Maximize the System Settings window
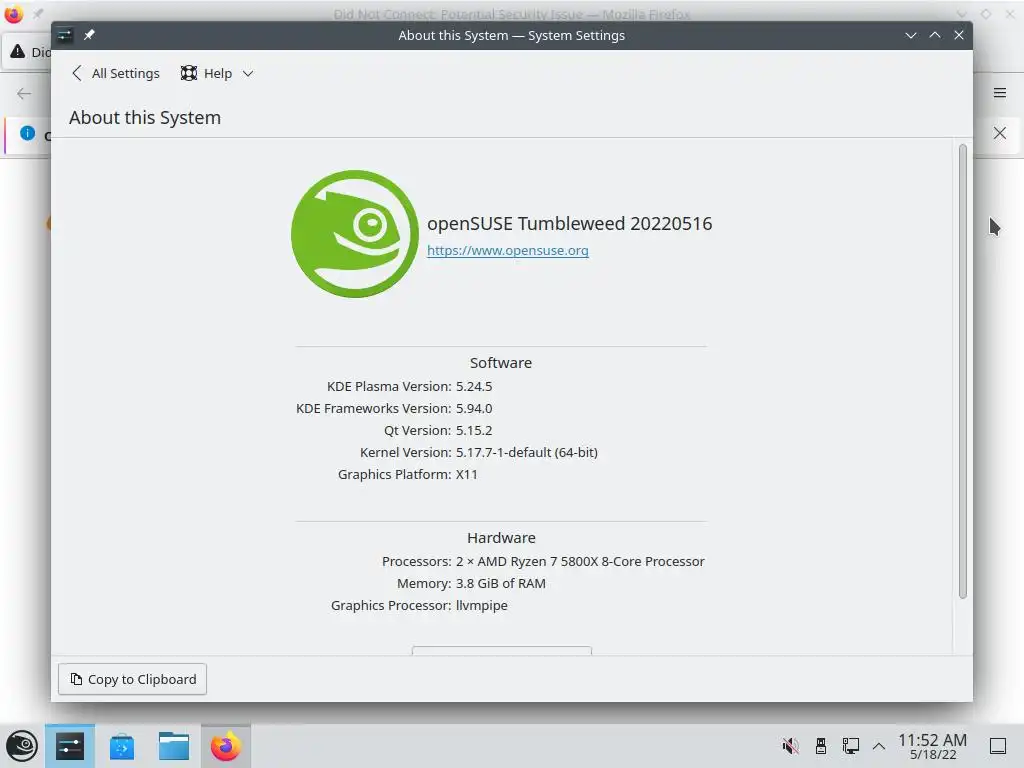Image resolution: width=1024 pixels, height=768 pixels. tap(935, 35)
